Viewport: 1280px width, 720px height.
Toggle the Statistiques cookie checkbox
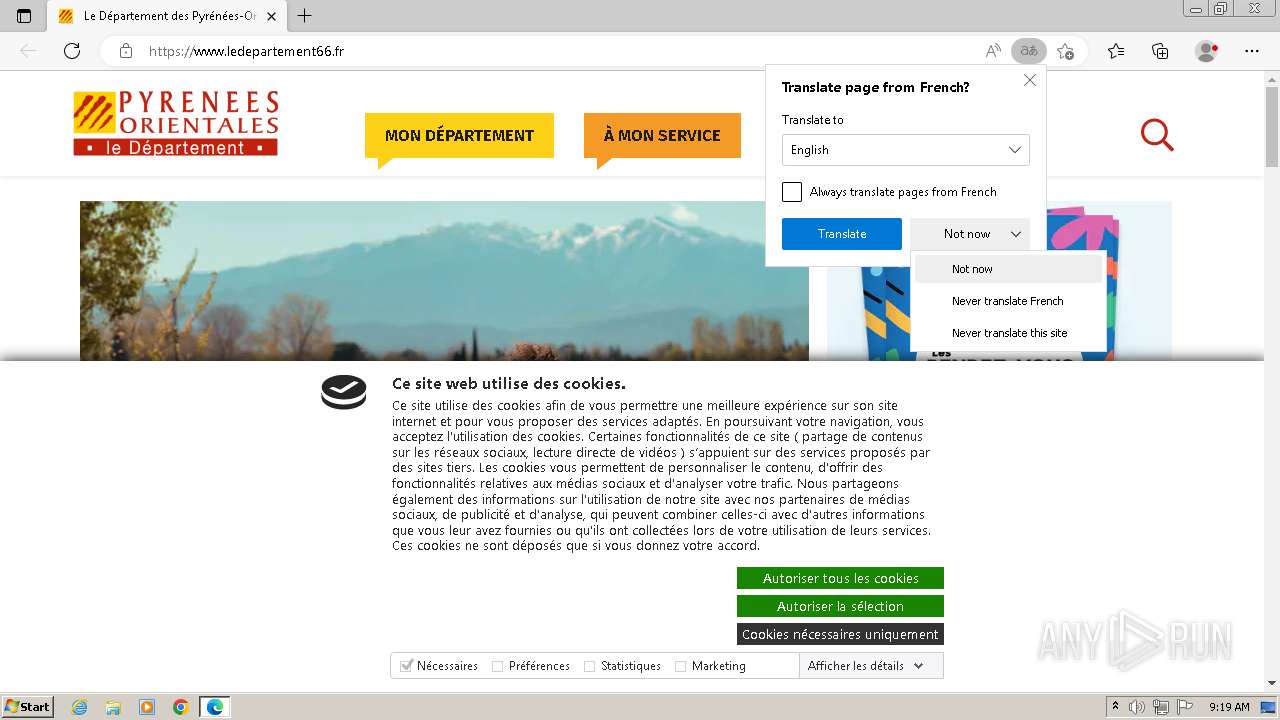click(590, 666)
